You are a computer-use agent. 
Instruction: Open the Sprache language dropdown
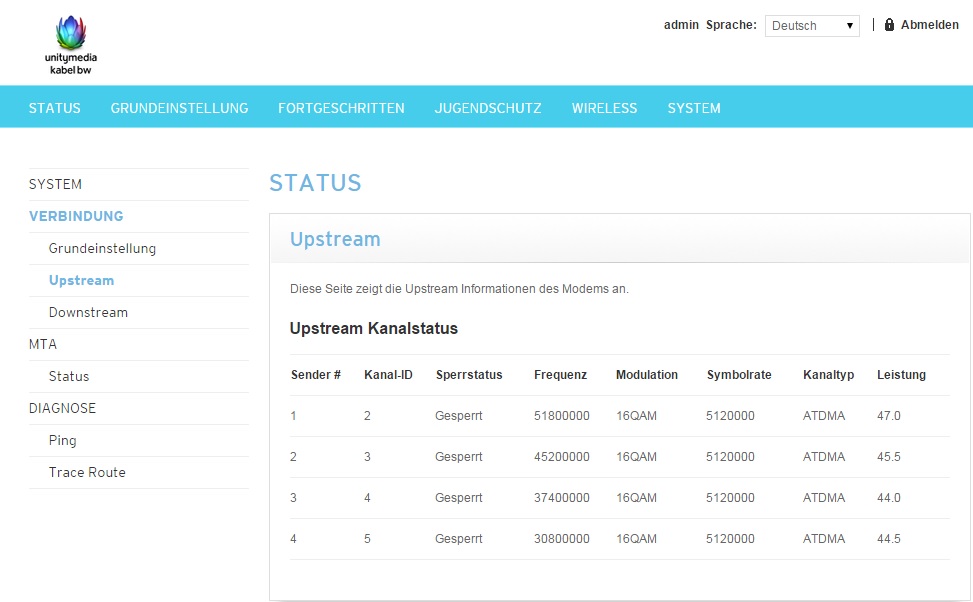812,26
